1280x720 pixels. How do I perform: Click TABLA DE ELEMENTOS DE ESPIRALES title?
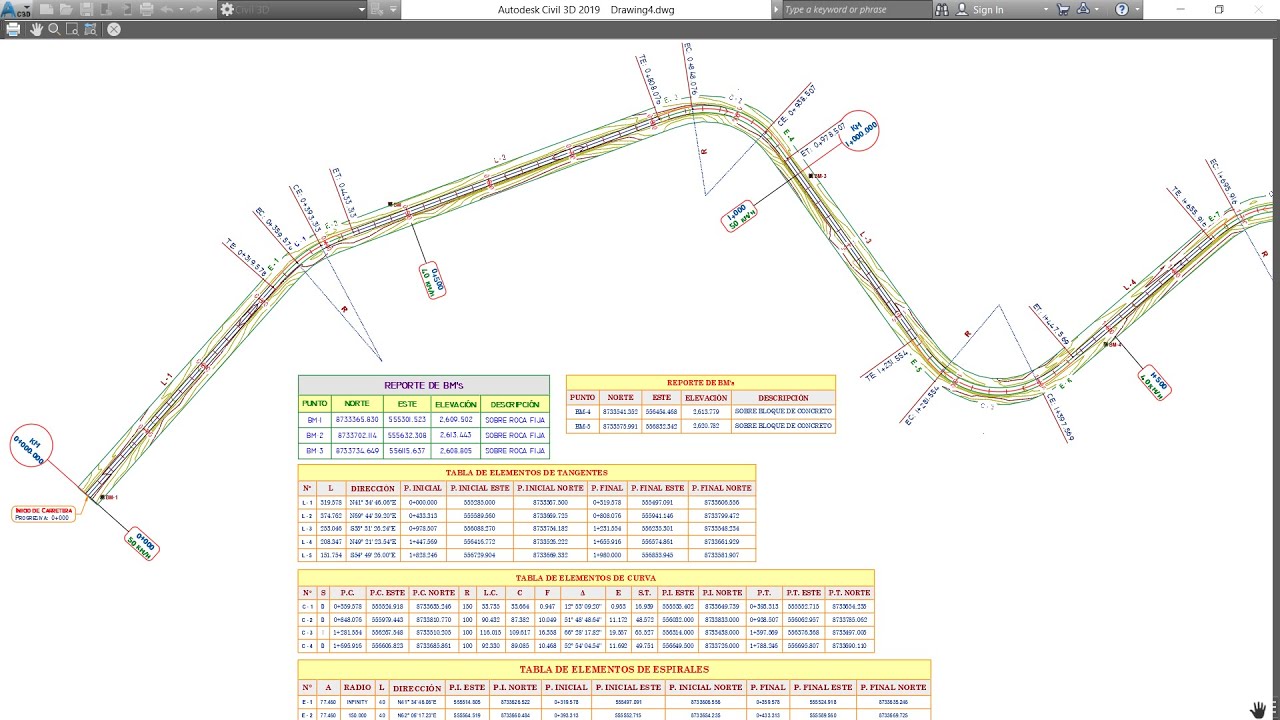(614, 669)
